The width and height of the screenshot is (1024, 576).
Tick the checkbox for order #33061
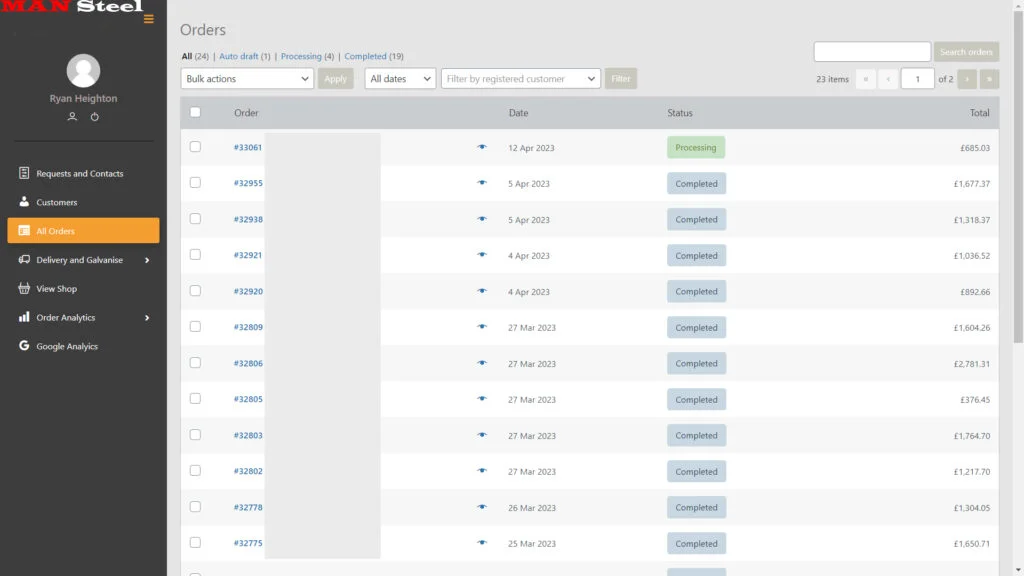click(195, 147)
